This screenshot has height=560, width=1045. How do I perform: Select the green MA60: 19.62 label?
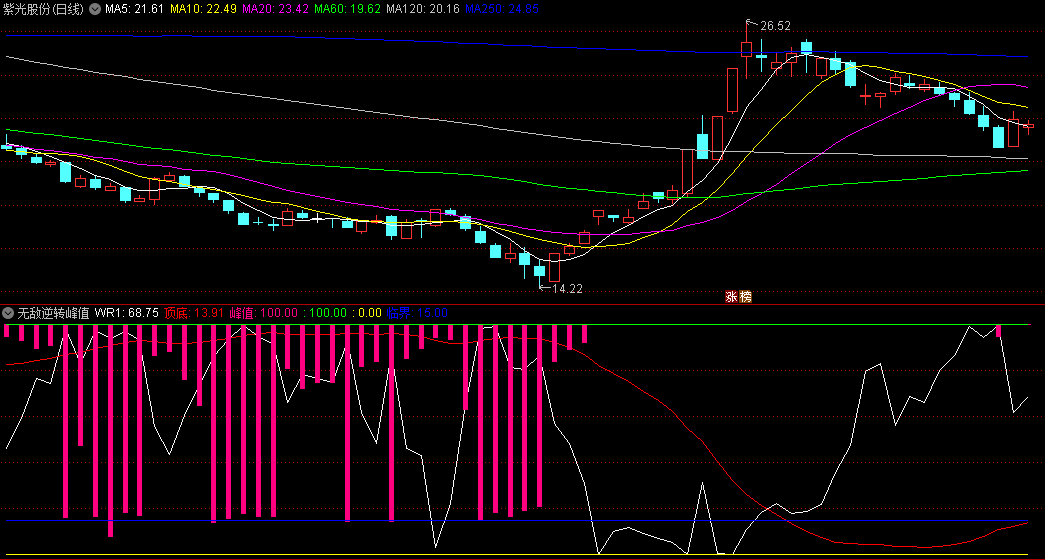point(346,9)
